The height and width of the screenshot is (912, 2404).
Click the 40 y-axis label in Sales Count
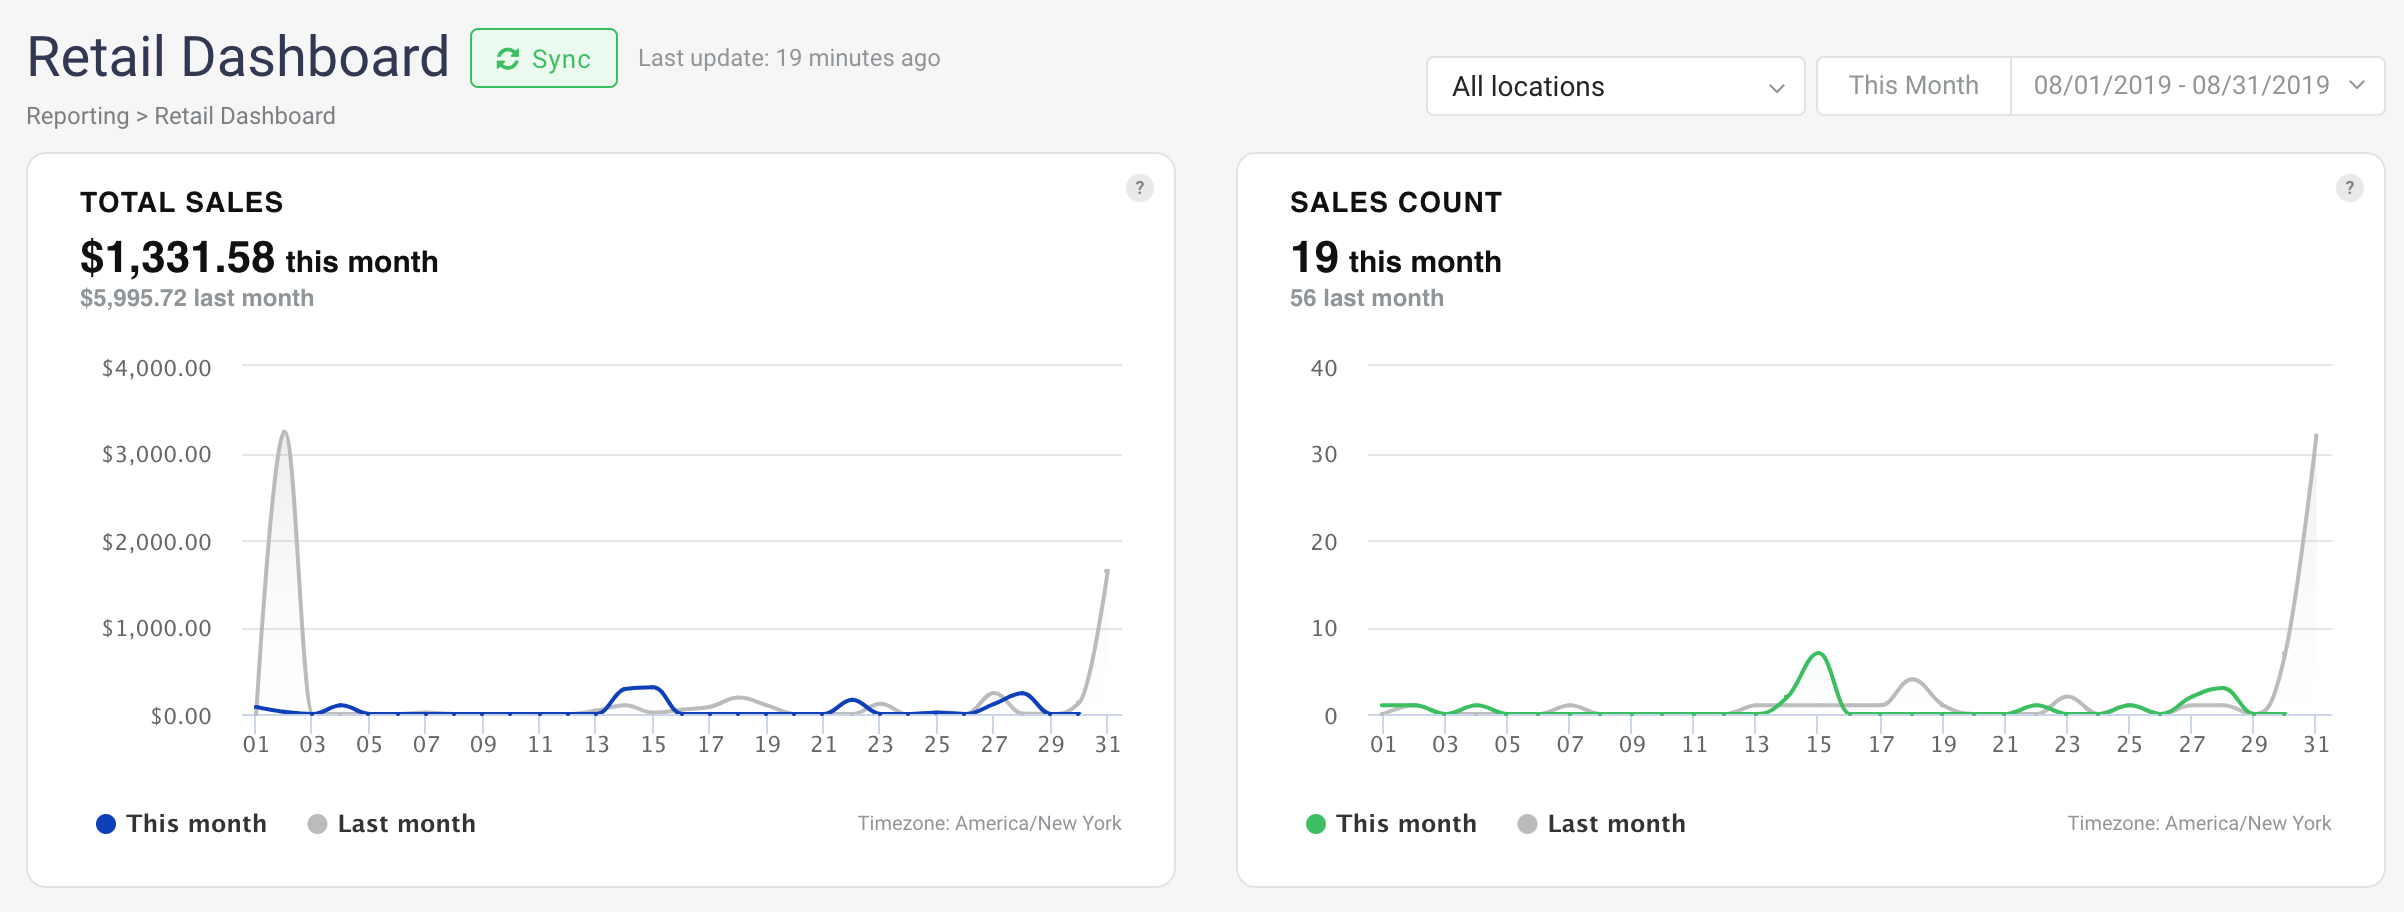[x=1324, y=368]
